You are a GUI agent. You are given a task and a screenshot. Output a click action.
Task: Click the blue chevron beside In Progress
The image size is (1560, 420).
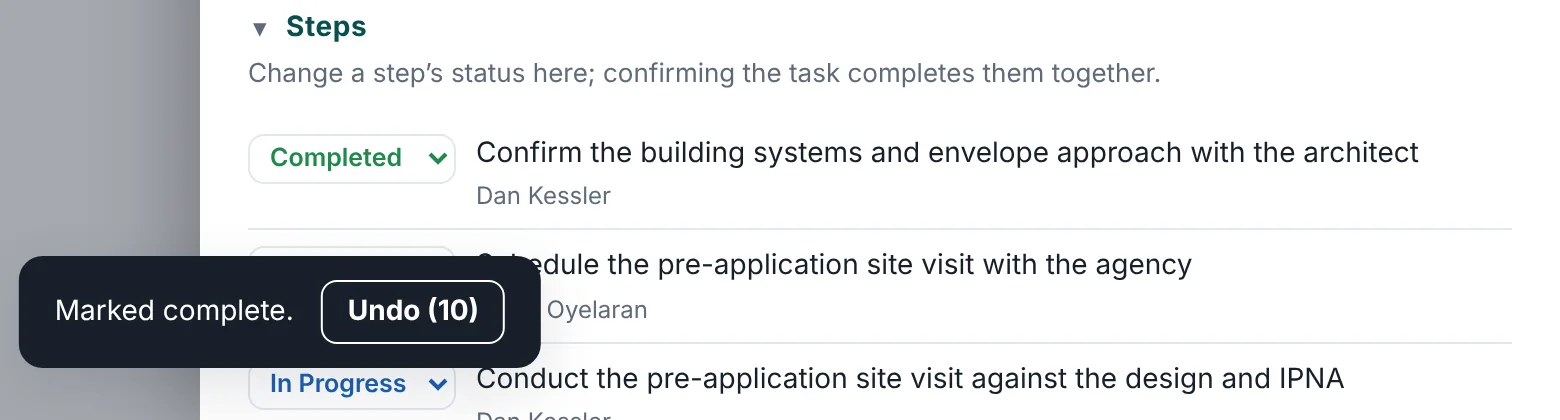pos(436,384)
